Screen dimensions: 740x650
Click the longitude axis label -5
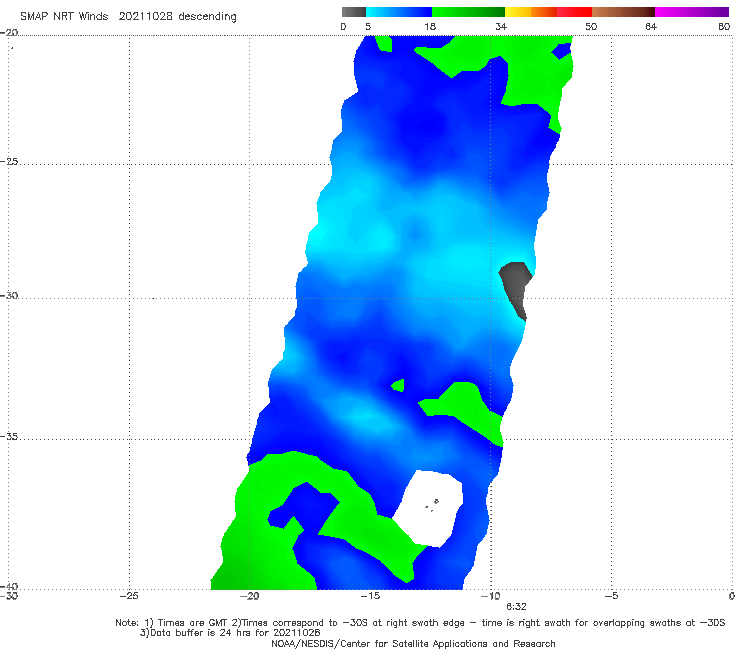[611, 596]
